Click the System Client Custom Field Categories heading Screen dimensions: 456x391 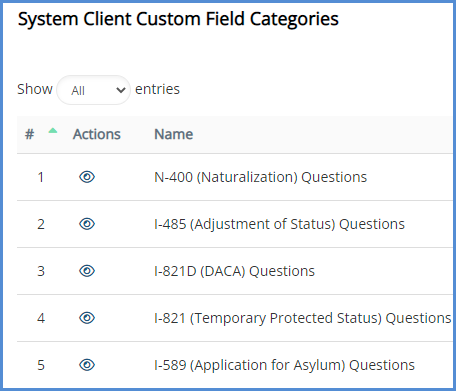point(178,19)
